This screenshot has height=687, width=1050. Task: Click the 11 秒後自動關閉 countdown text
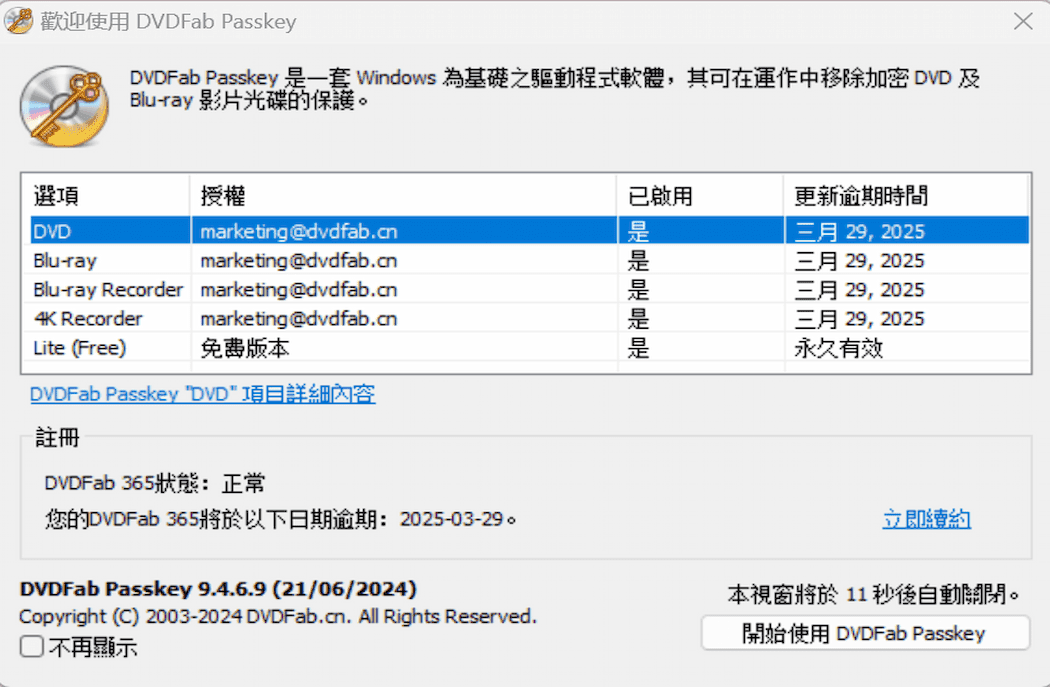873,594
